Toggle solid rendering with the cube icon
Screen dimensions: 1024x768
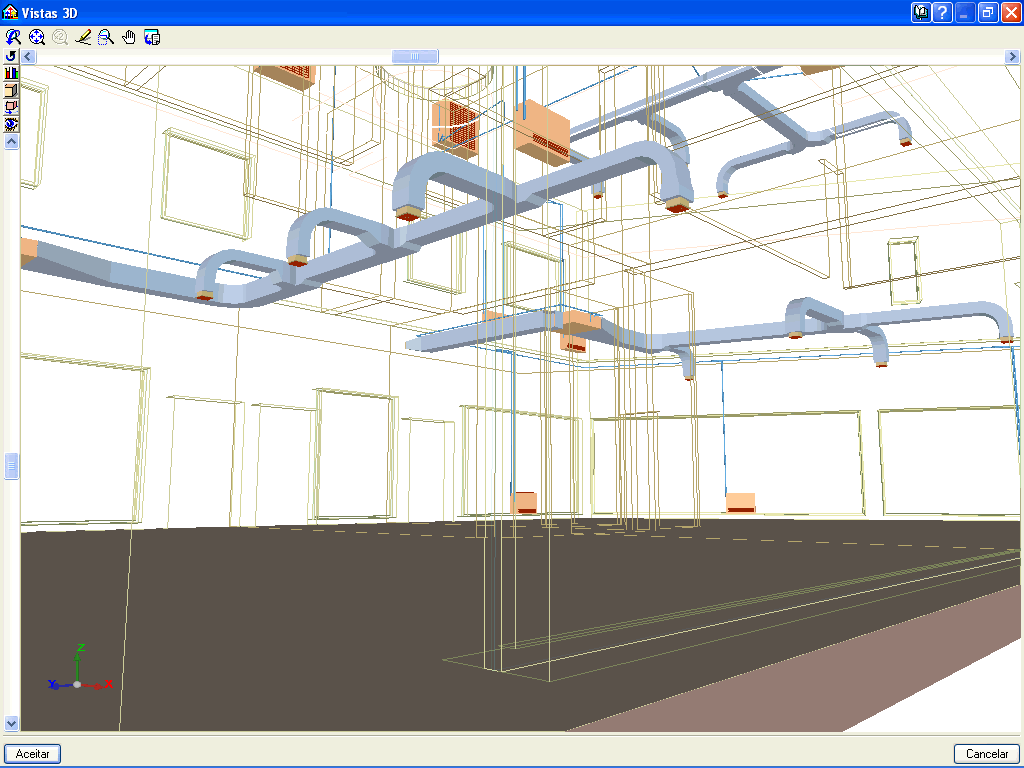pos(11,90)
